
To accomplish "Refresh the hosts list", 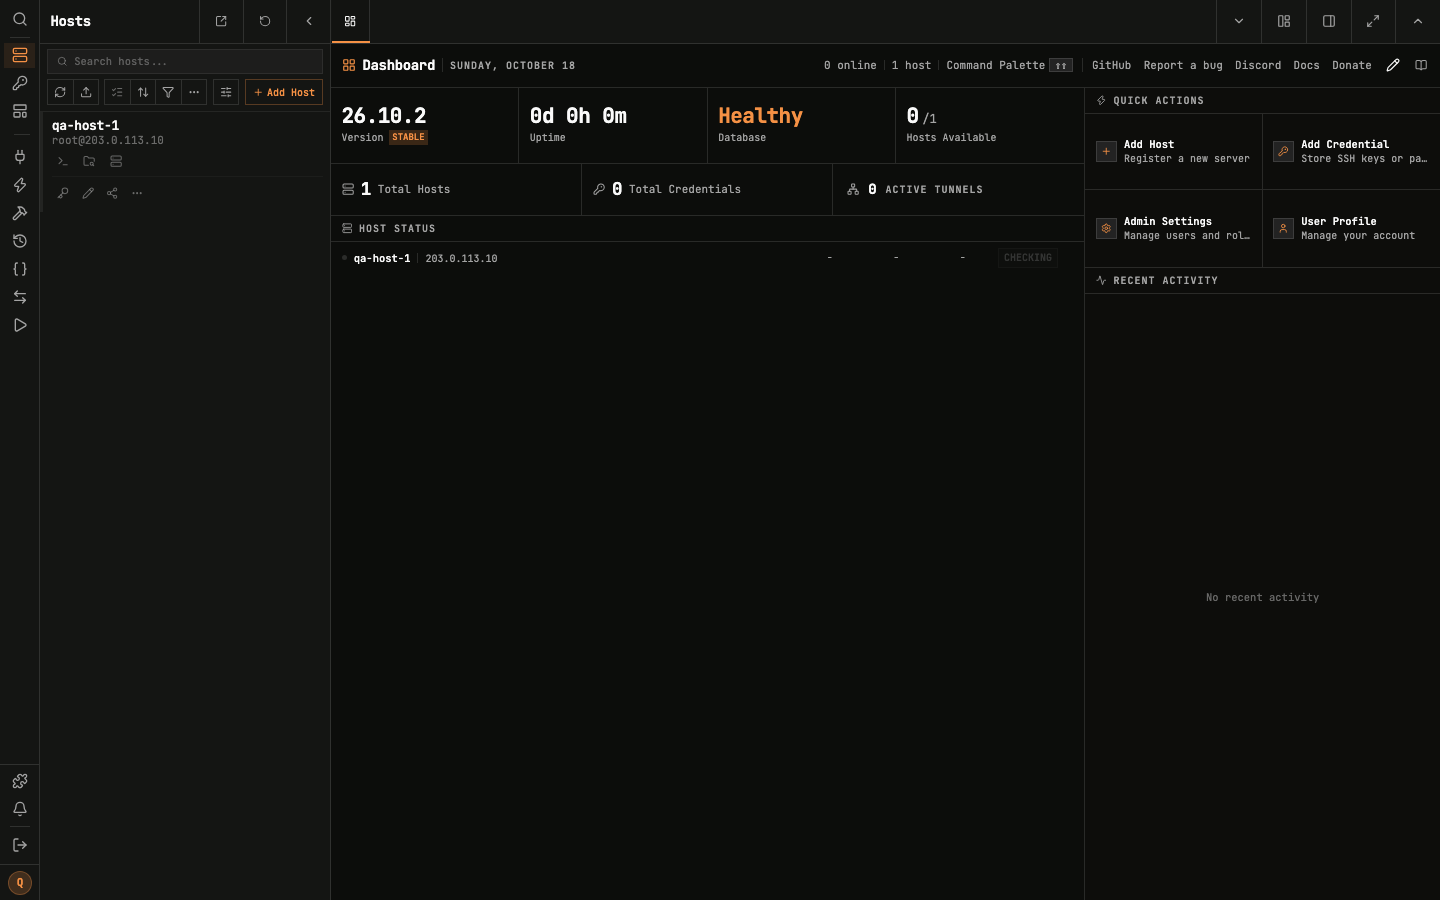I will click(x=60, y=92).
